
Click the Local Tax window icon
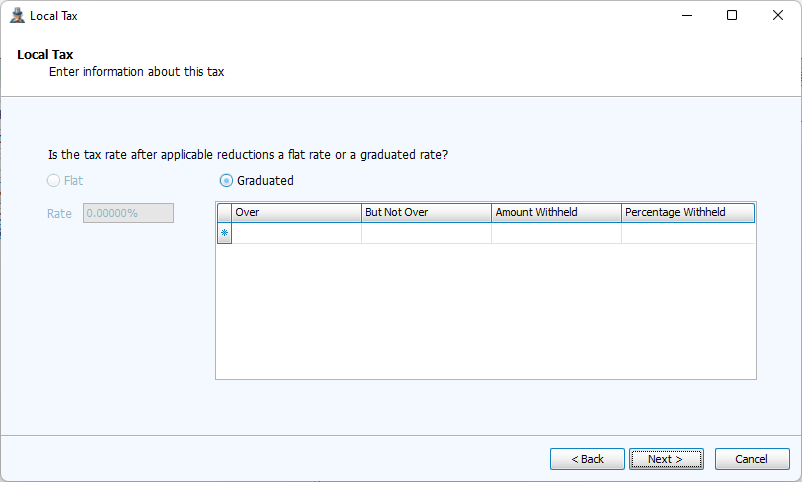pyautogui.click(x=17, y=16)
